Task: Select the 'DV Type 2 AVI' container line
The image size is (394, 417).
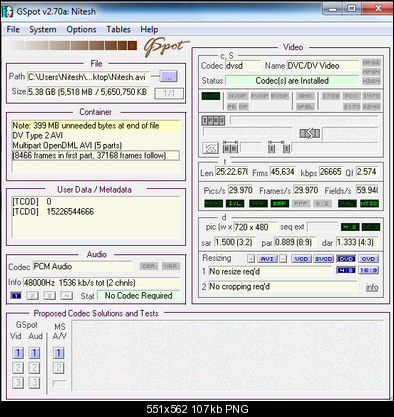Action: [96, 135]
